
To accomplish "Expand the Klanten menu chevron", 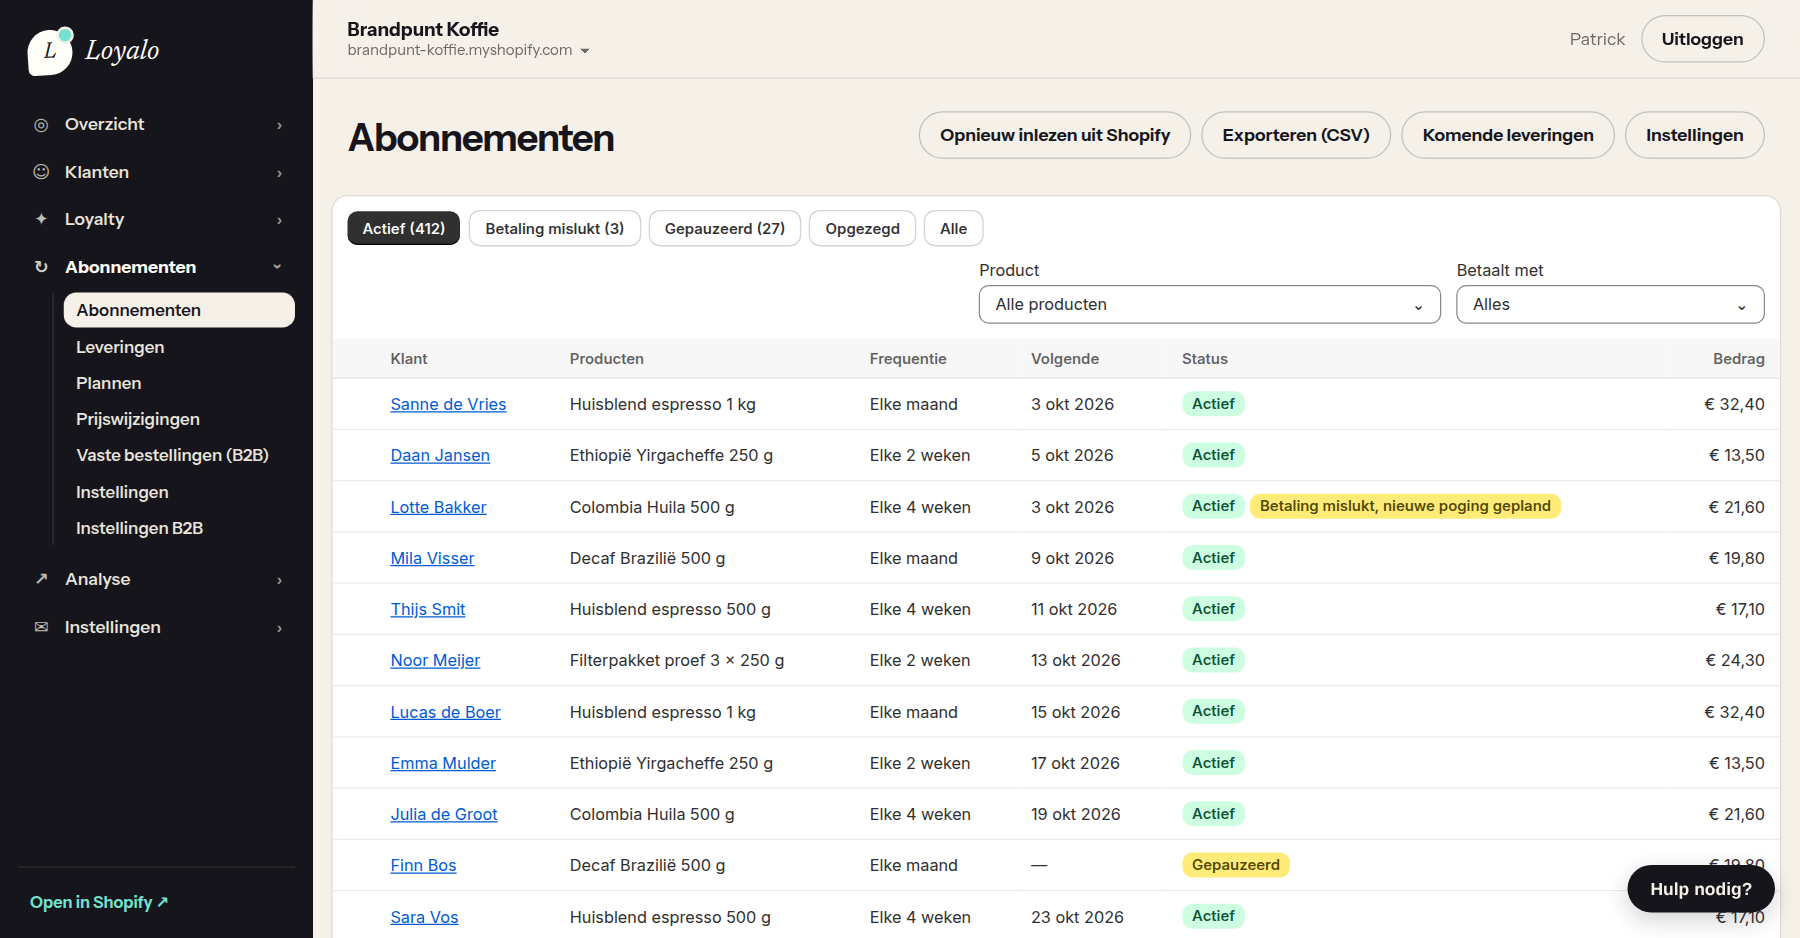I will [279, 173].
